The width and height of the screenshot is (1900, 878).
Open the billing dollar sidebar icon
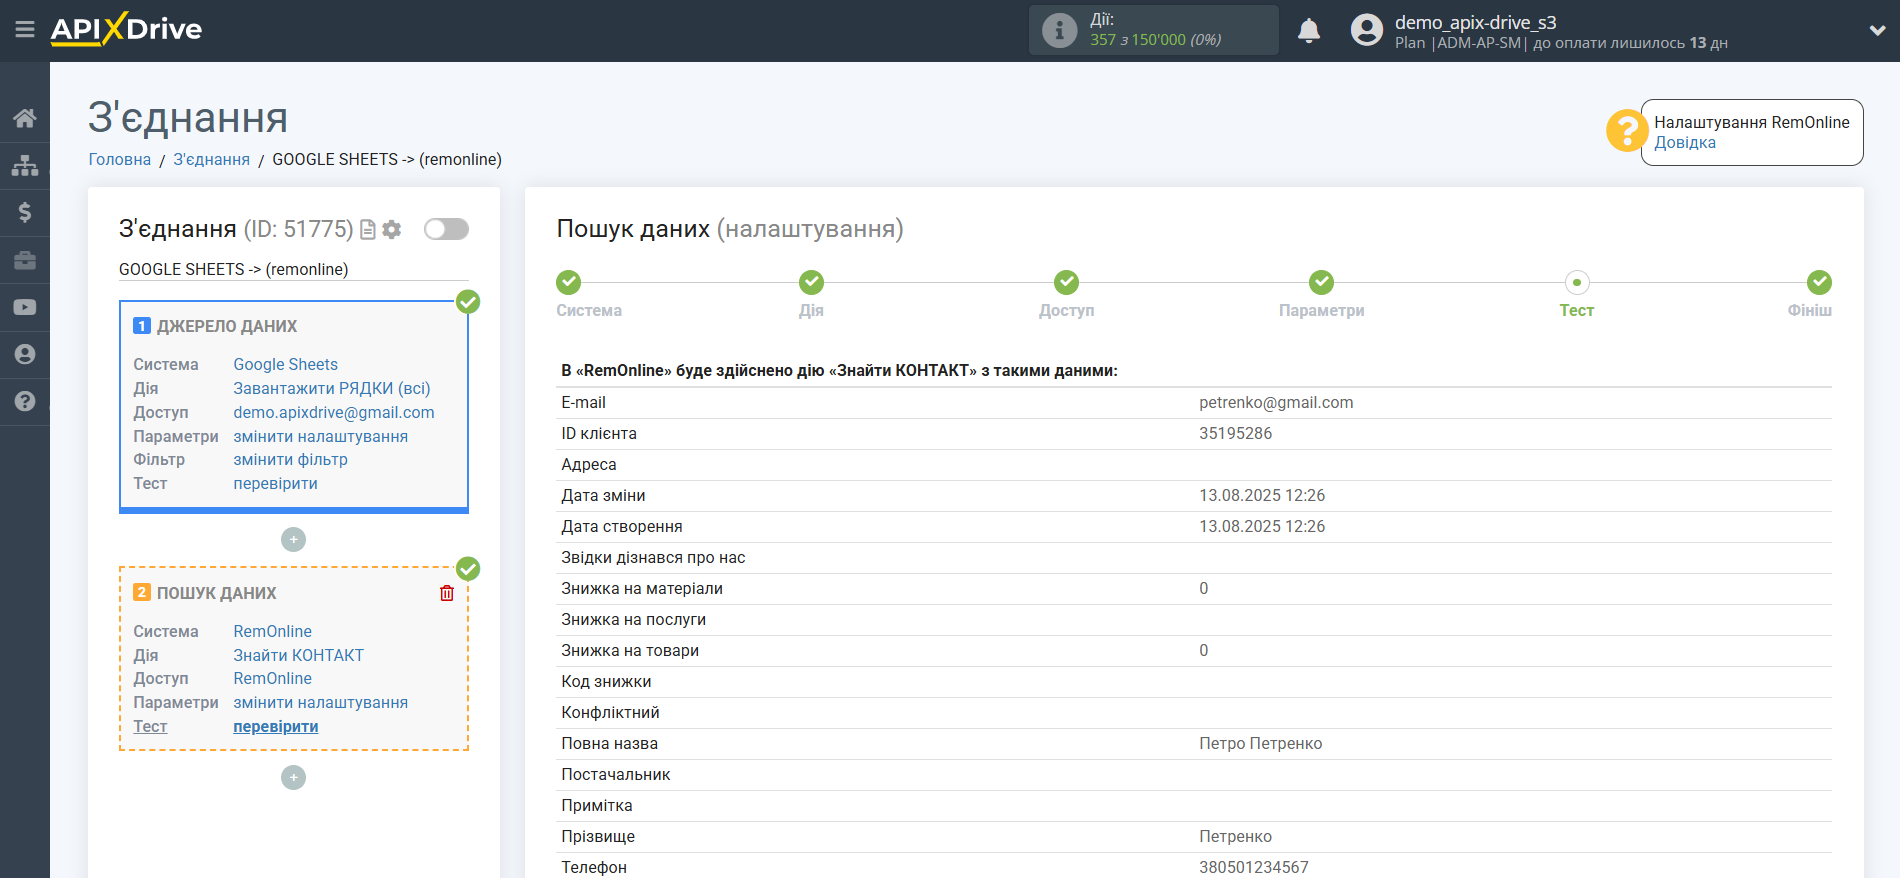pyautogui.click(x=25, y=212)
